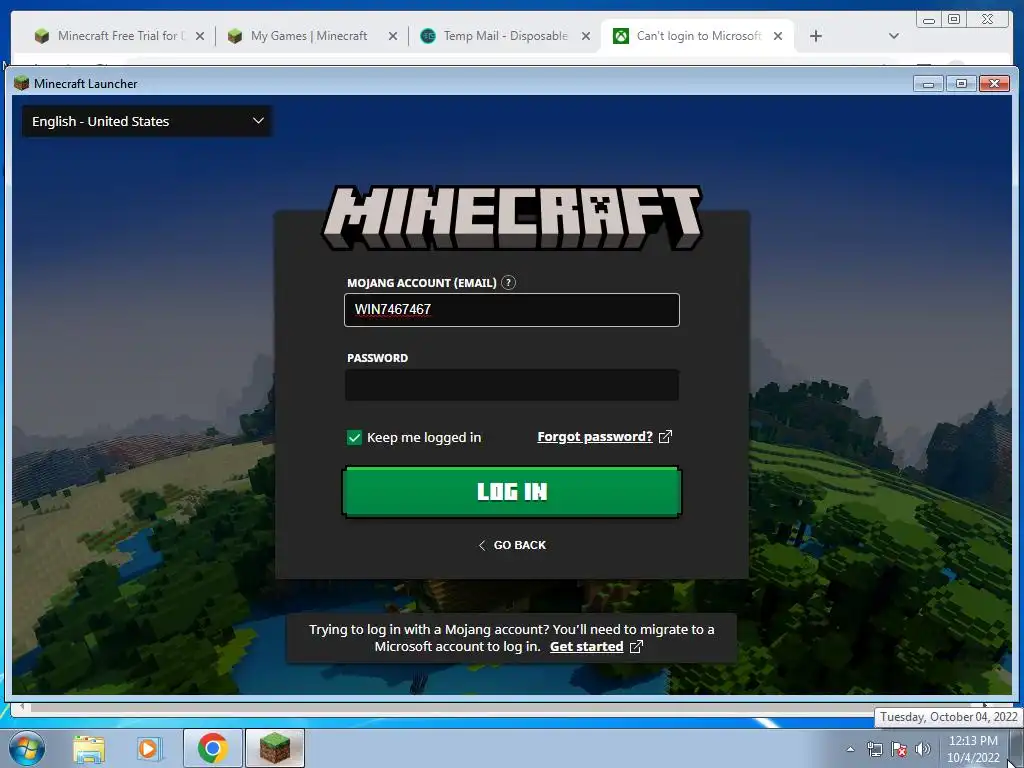Switch to Google Chrome in the taskbar
Image resolution: width=1024 pixels, height=768 pixels.
click(212, 748)
